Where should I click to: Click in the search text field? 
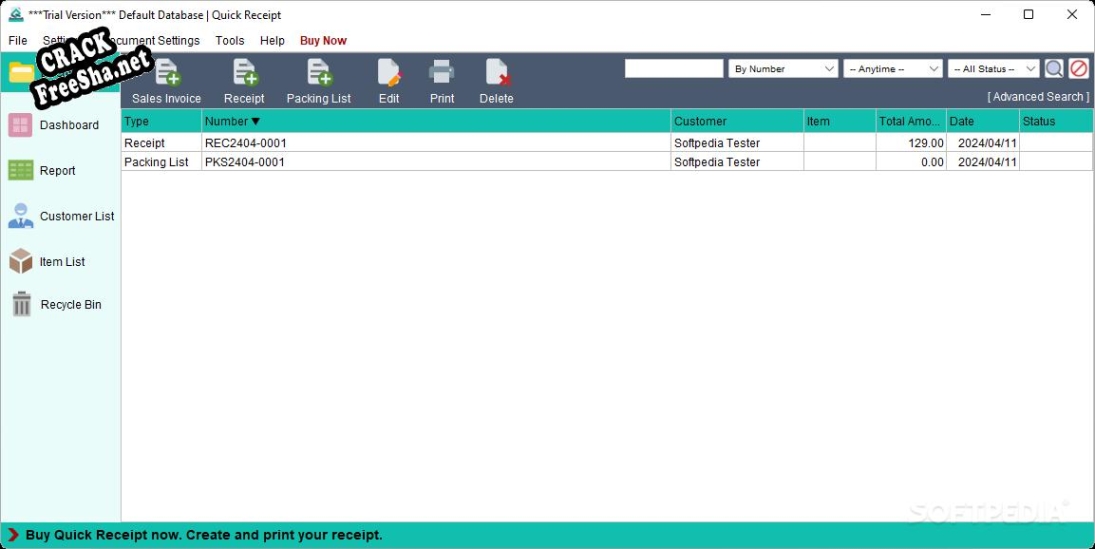coord(673,69)
